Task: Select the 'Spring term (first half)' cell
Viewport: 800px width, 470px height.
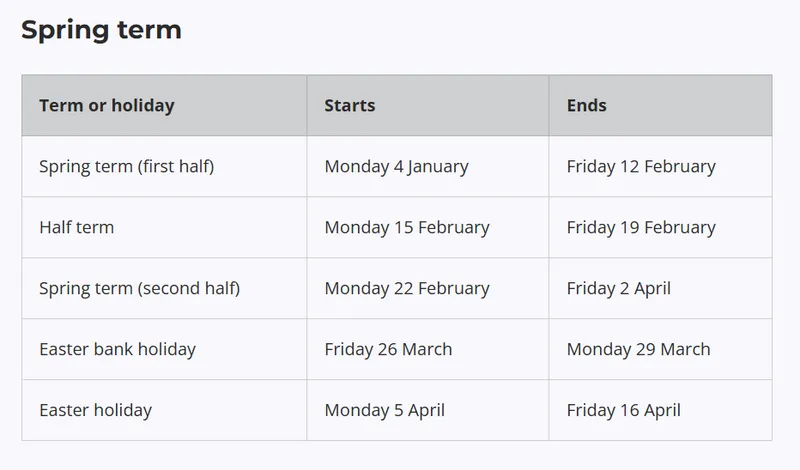Action: 126,166
